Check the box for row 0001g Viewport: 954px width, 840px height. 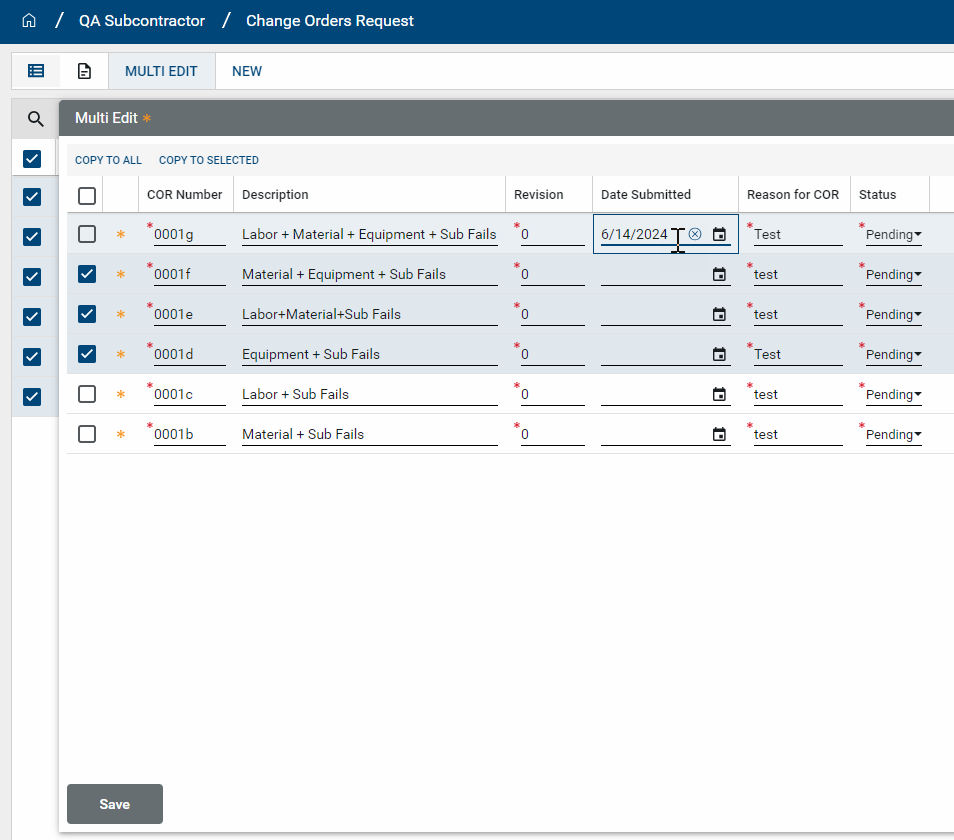pos(87,234)
